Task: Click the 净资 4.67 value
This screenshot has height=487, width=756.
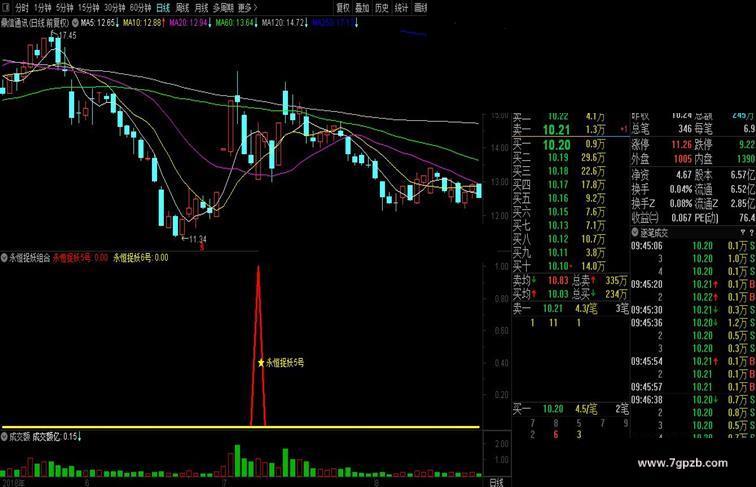Action: coord(684,175)
